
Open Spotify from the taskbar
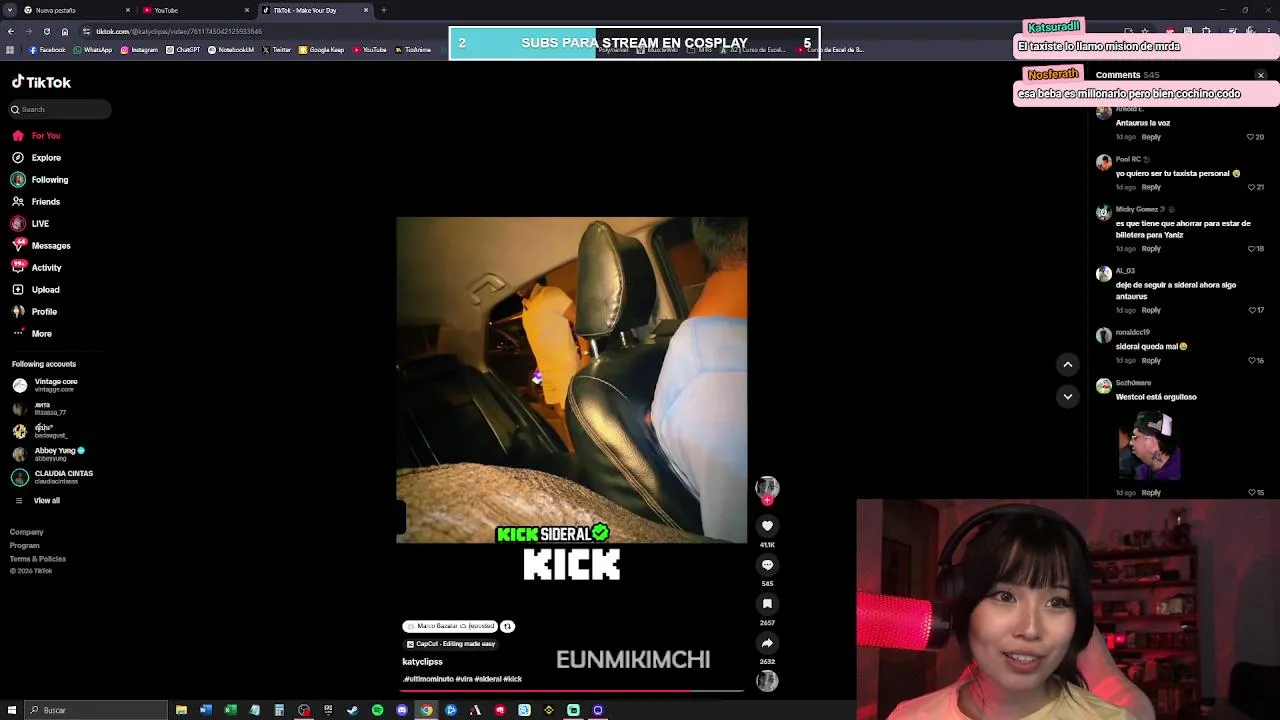coord(377,710)
